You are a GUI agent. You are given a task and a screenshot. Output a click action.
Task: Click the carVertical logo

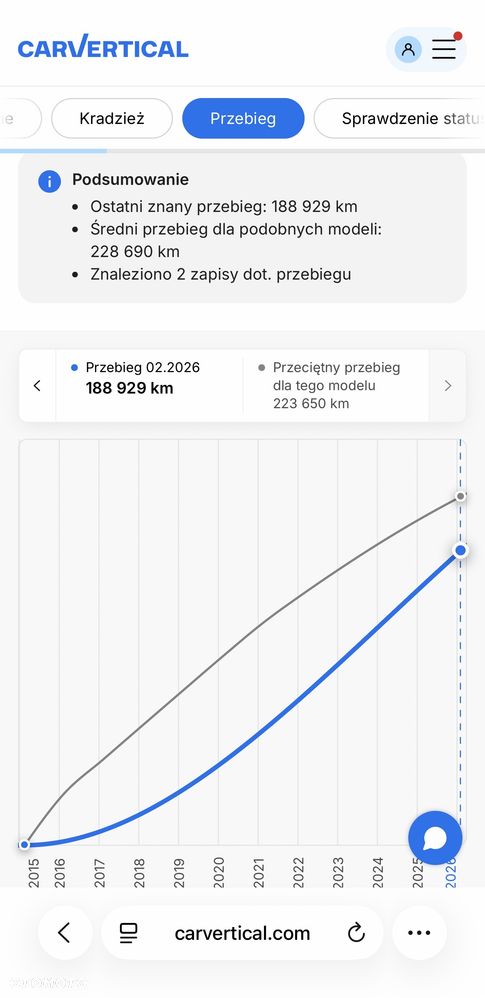click(103, 47)
